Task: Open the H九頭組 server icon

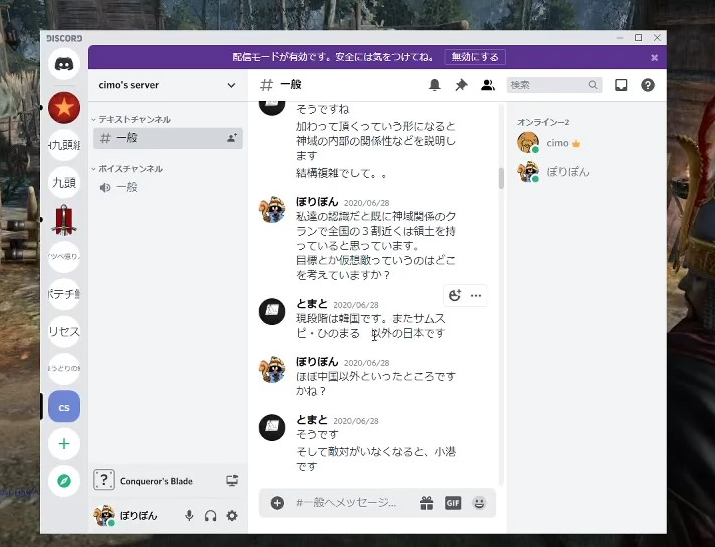Action: click(x=64, y=145)
